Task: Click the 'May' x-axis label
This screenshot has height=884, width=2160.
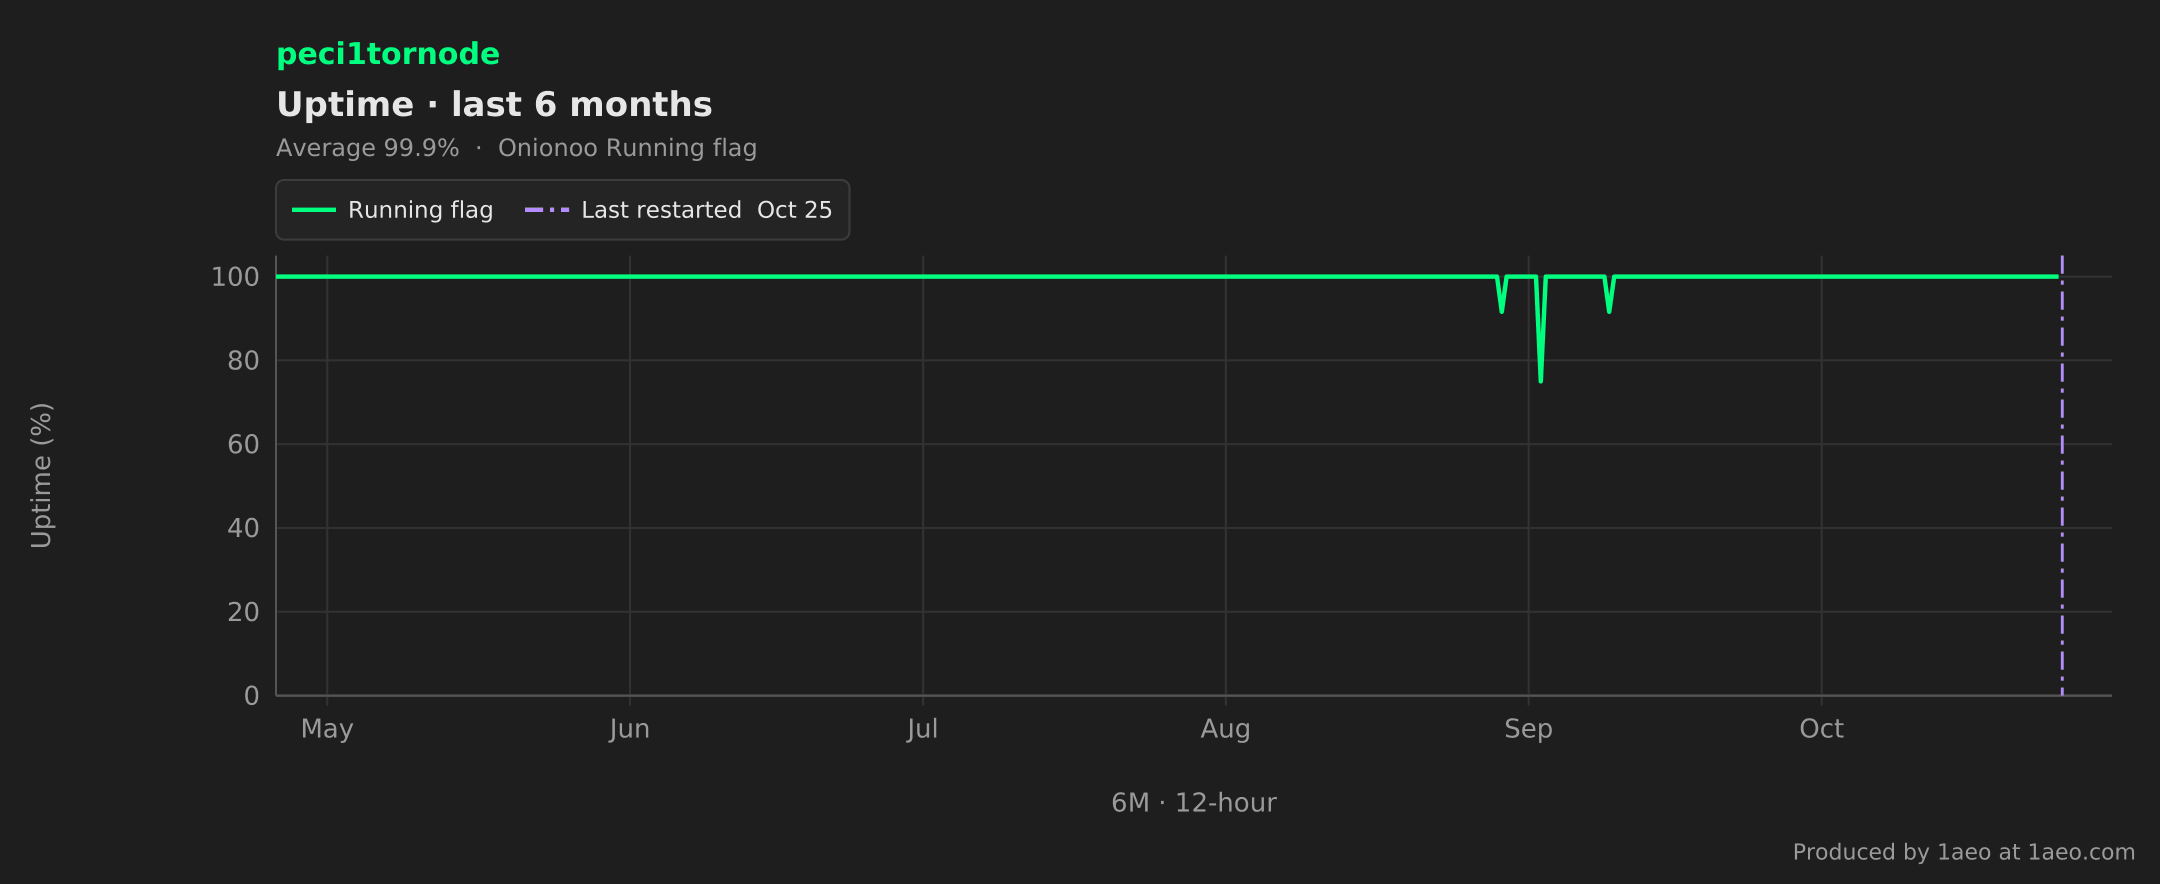Action: [327, 729]
